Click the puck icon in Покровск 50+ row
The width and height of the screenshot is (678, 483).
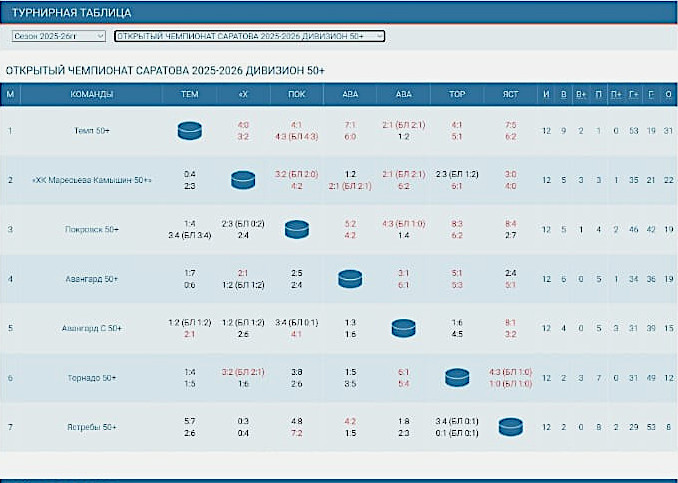tap(297, 229)
